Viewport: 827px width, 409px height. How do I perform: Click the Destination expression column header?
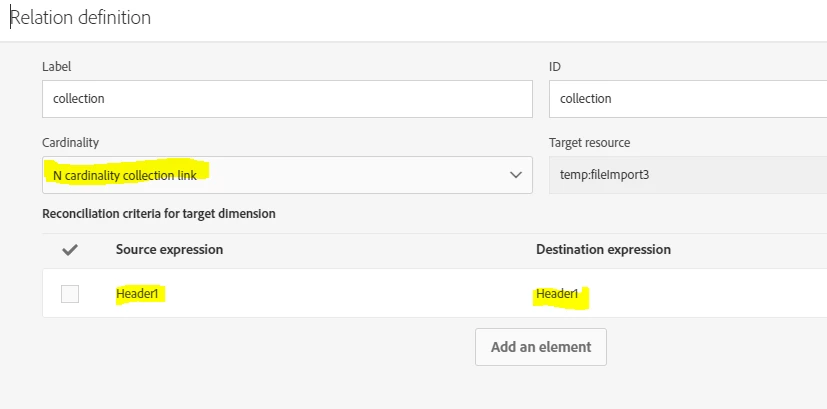(603, 249)
